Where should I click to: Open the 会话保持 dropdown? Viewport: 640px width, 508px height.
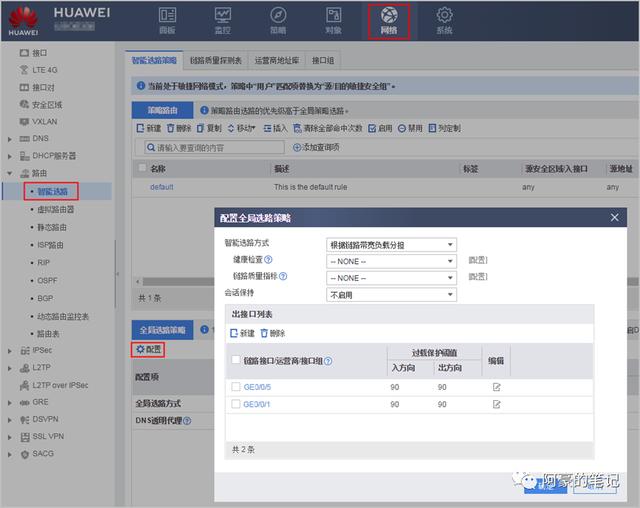pyautogui.click(x=391, y=295)
